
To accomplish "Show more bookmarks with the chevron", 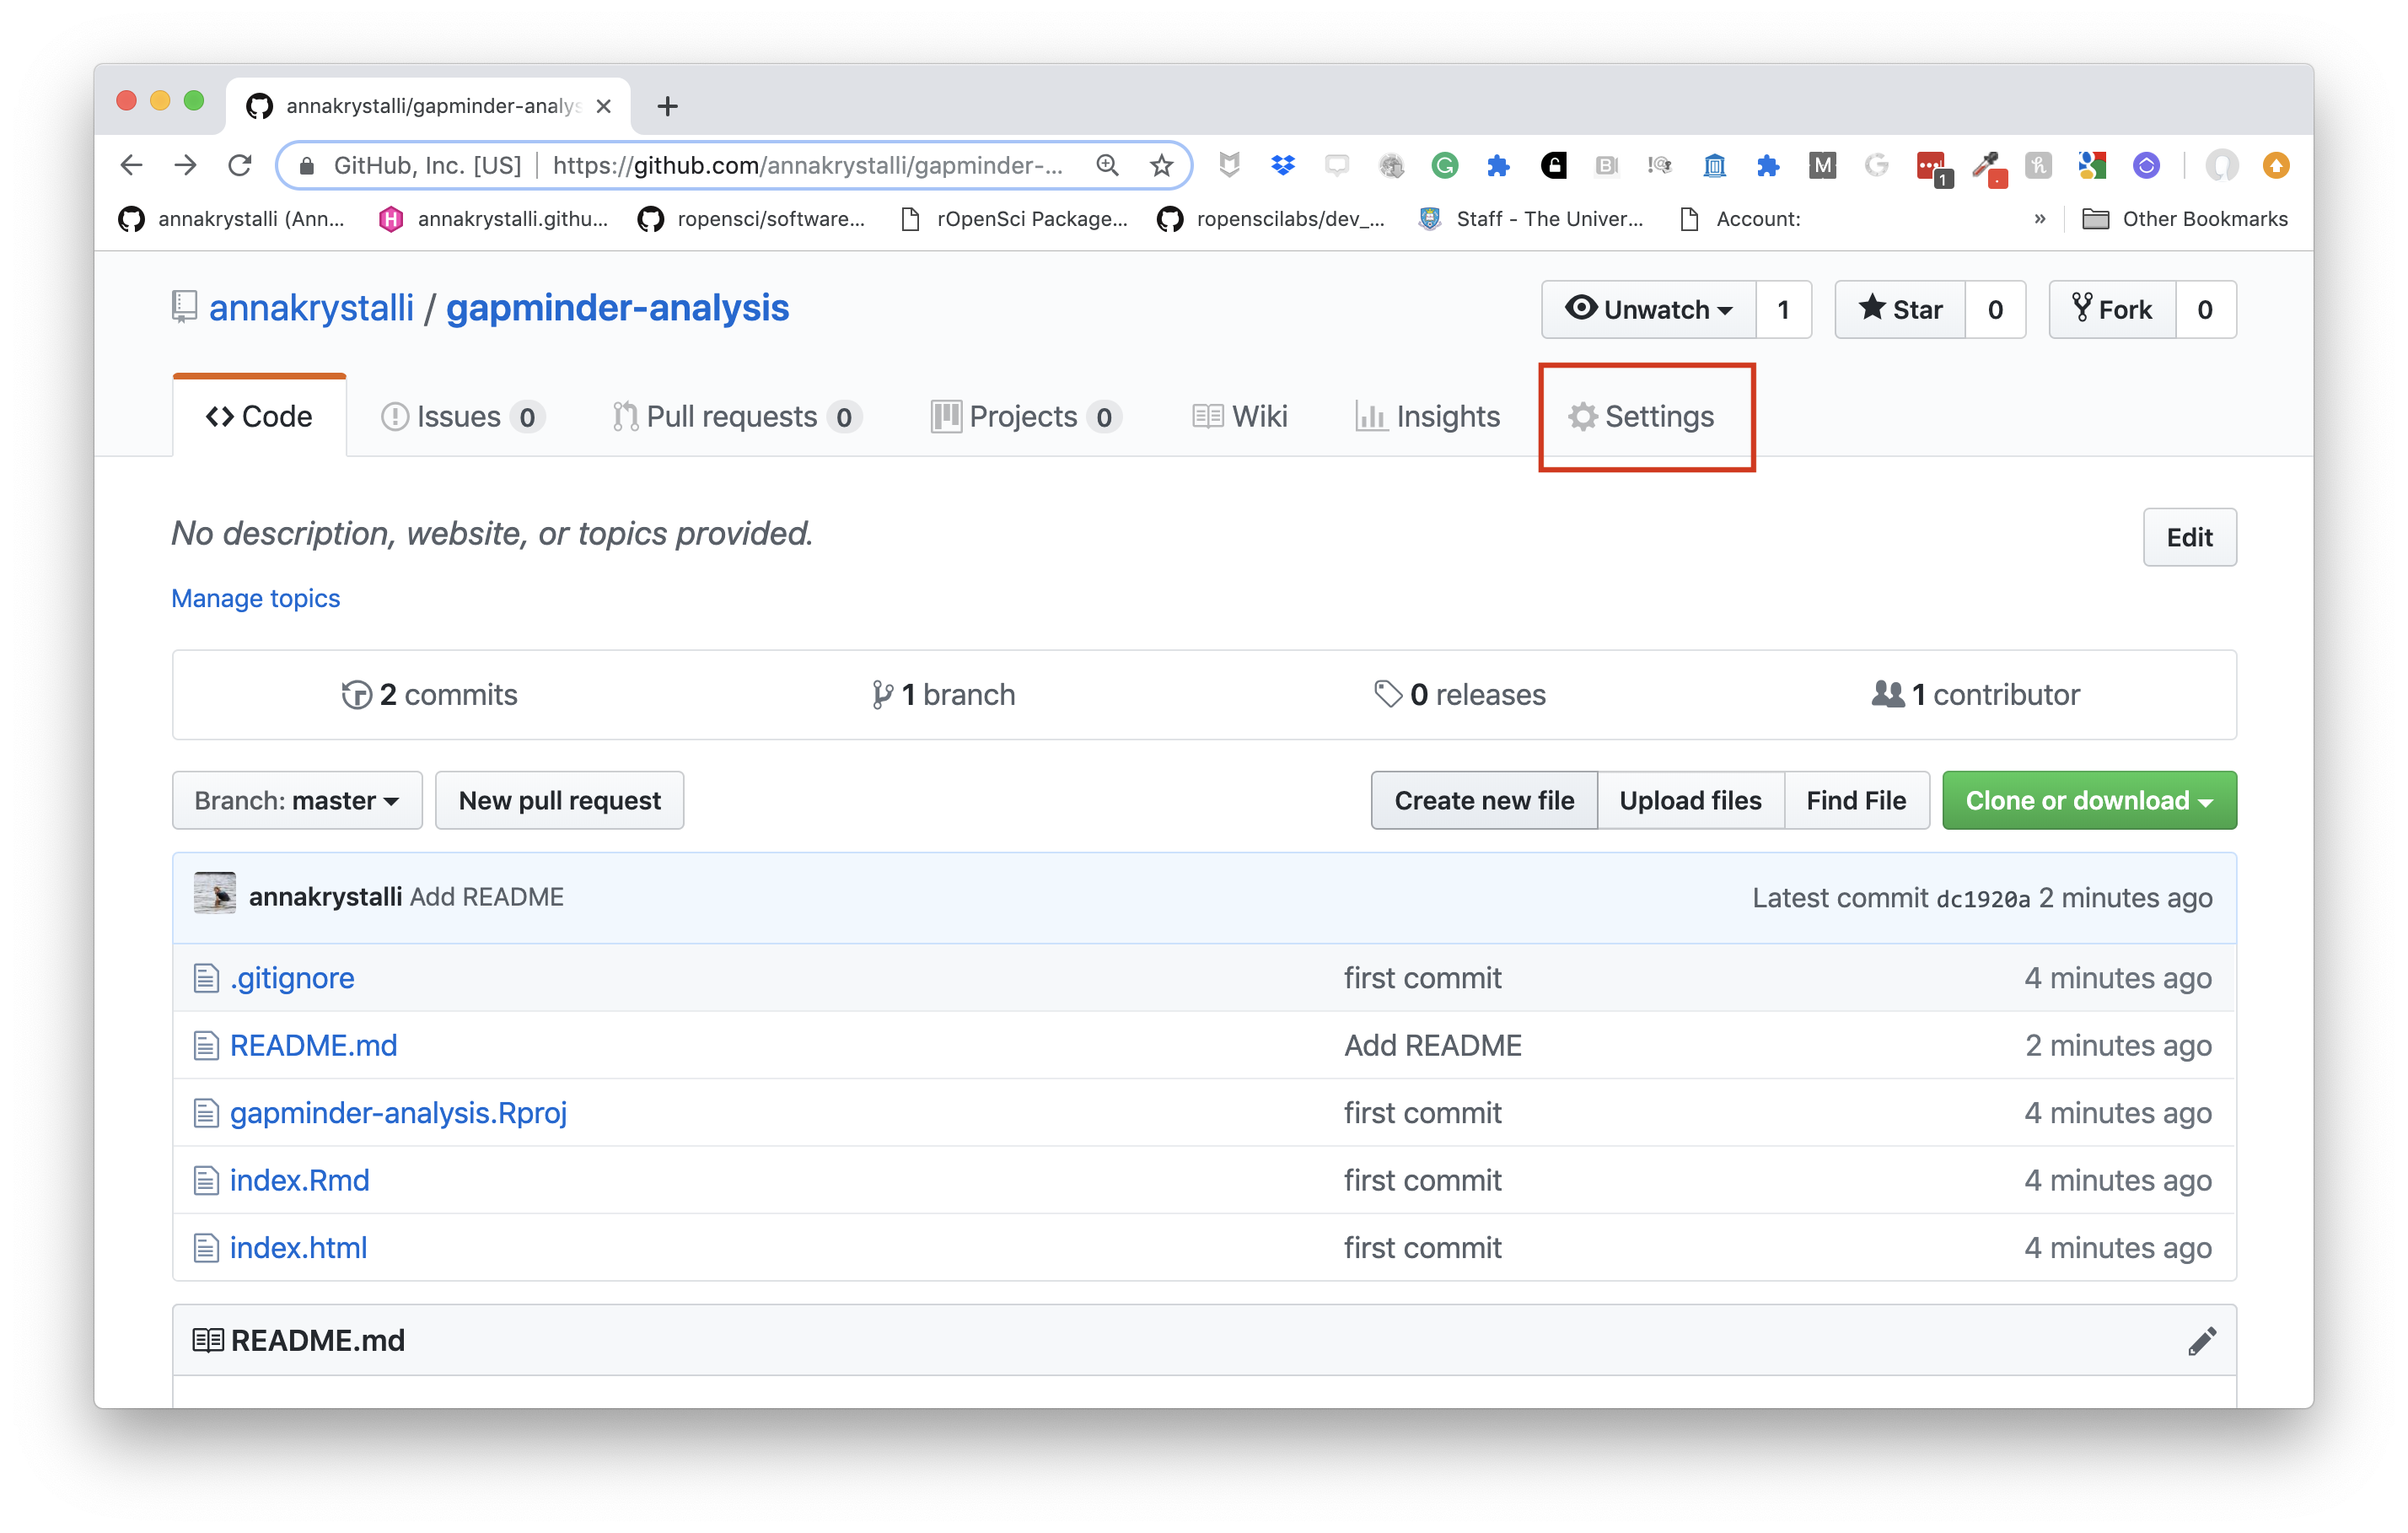I will [x=2039, y=219].
